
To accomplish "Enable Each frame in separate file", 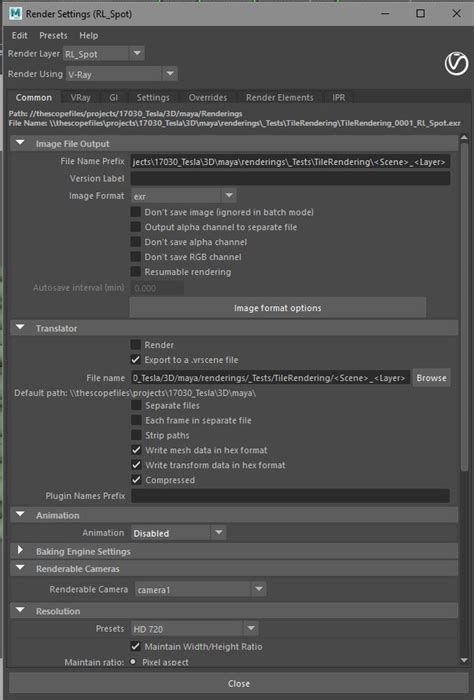I will (x=136, y=420).
